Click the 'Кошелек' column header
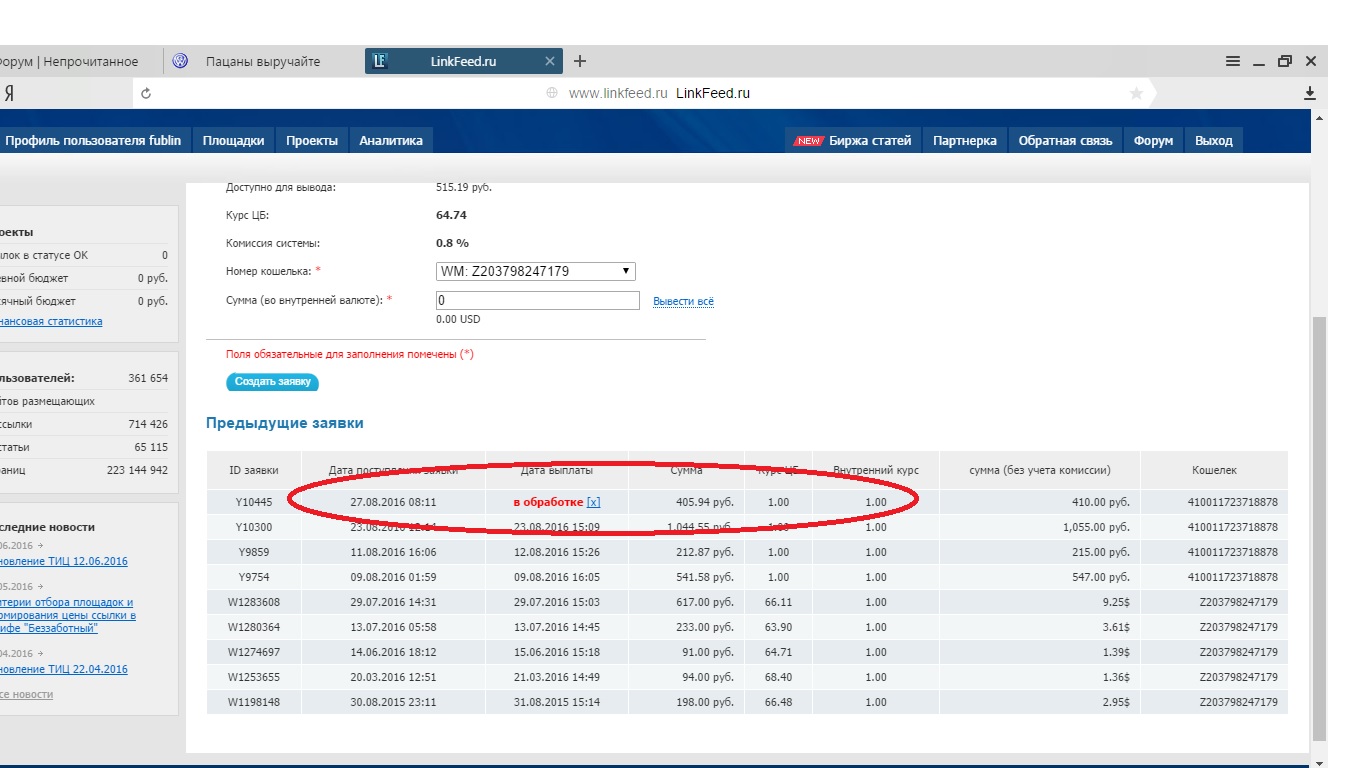 (1214, 470)
